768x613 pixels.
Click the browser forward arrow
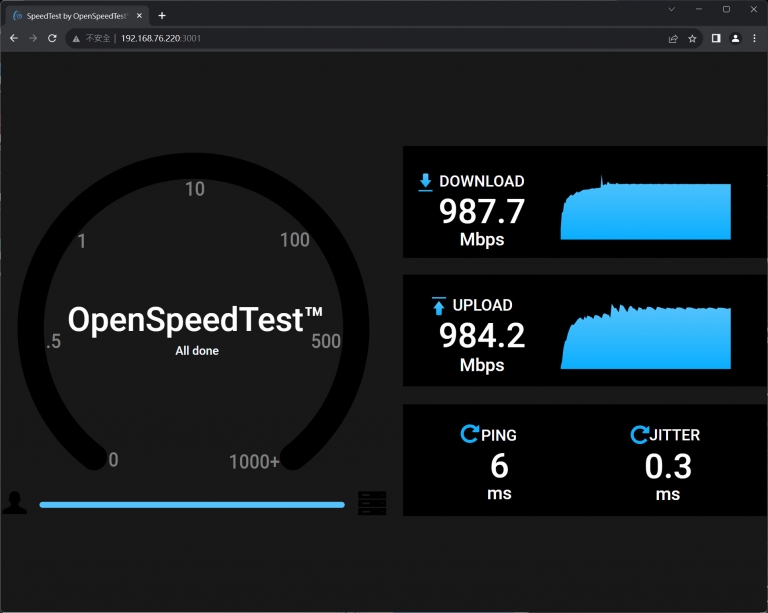pyautogui.click(x=33, y=38)
